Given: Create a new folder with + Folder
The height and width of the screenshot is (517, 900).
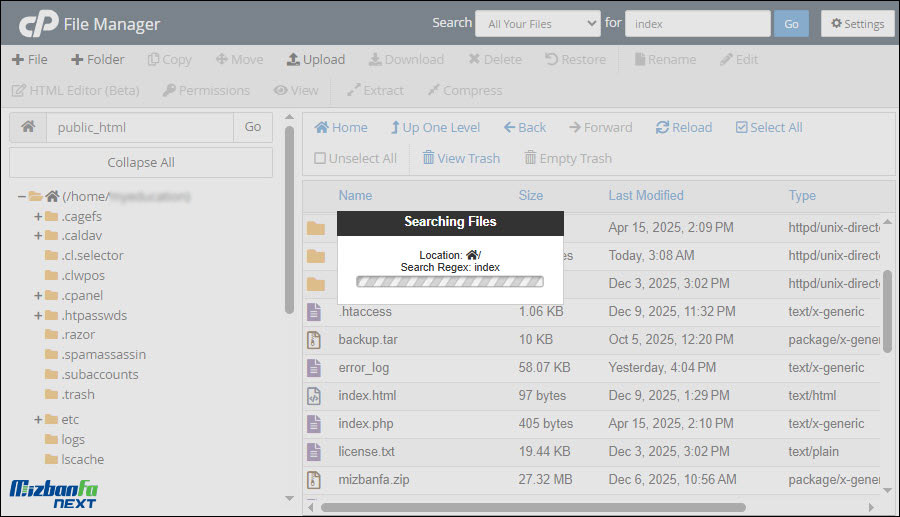Looking at the screenshot, I should click(x=97, y=59).
